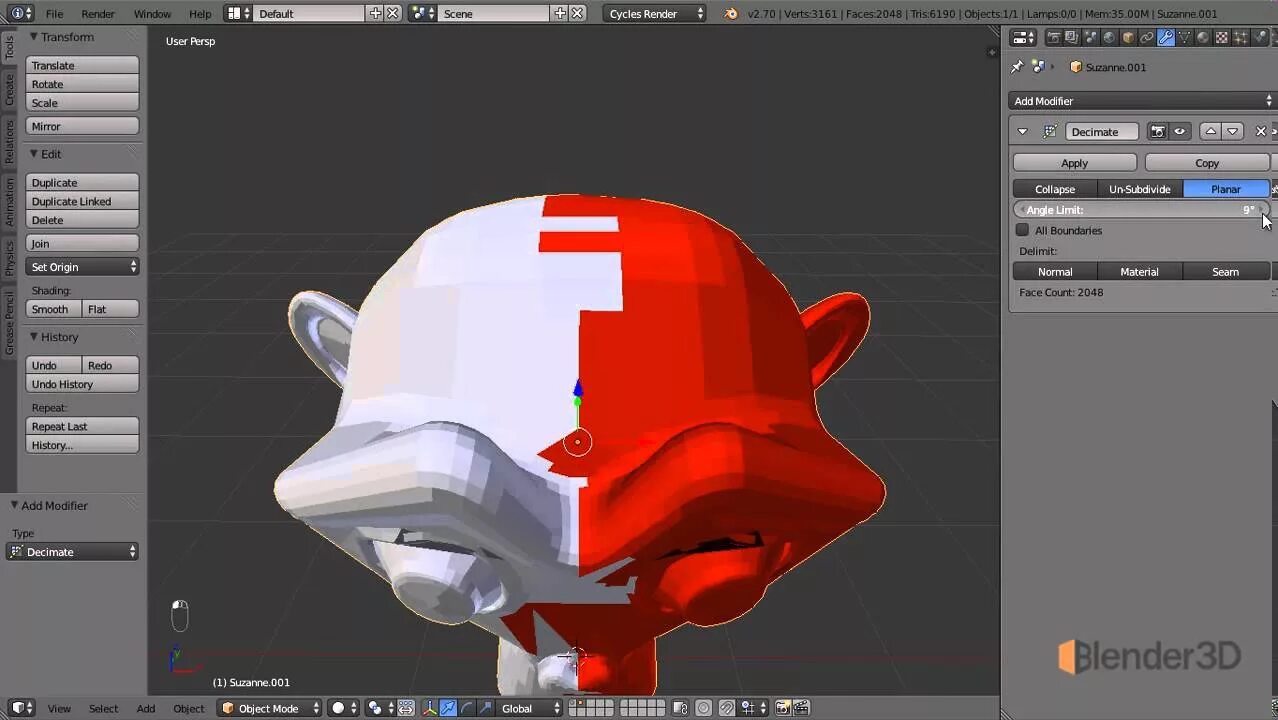
Task: Switch to Collapse decimate mode
Action: tap(1055, 189)
